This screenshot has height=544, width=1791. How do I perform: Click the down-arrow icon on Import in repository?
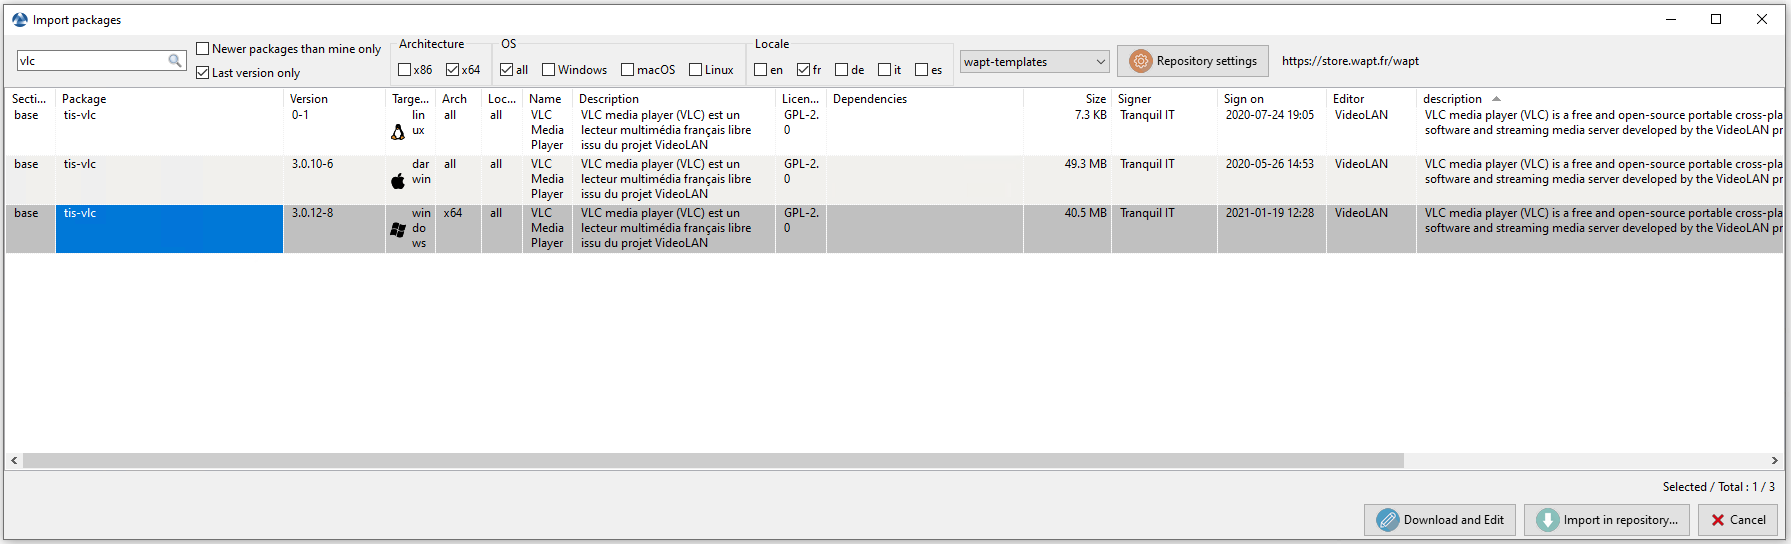(1547, 520)
